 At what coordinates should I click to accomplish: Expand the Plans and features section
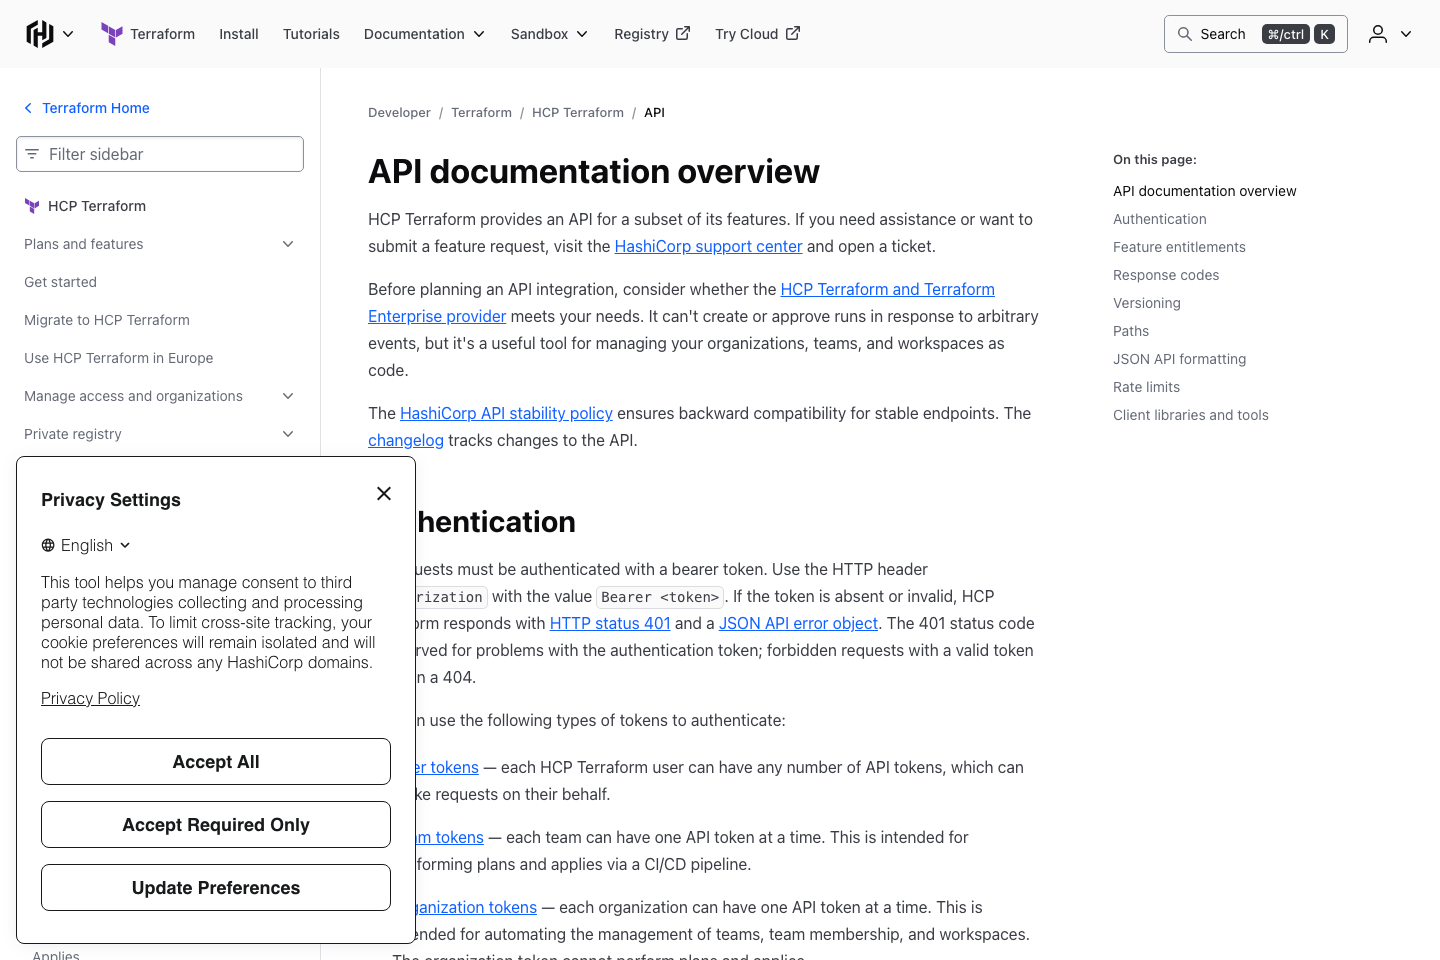288,244
